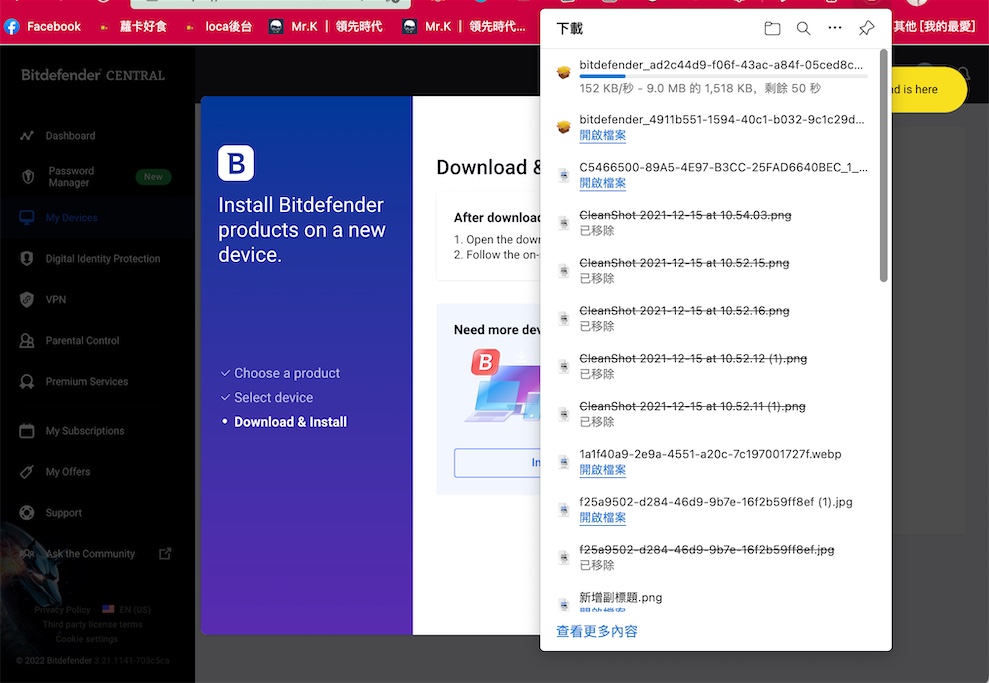Change language via EN (US) selector
The height and width of the screenshot is (683, 989).
(127, 610)
